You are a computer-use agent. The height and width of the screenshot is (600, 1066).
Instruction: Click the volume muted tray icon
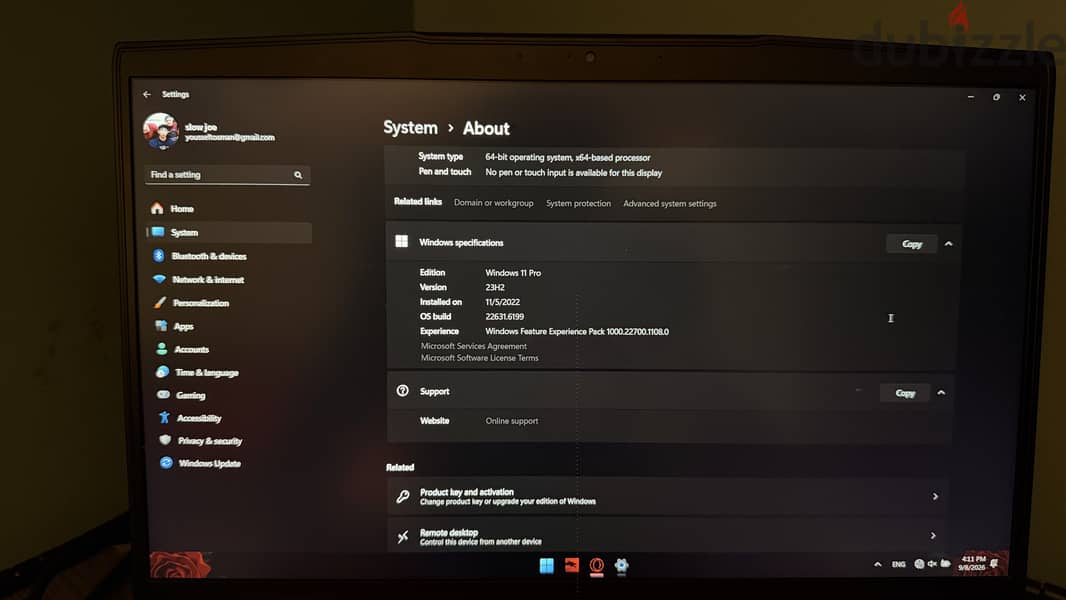click(x=932, y=564)
